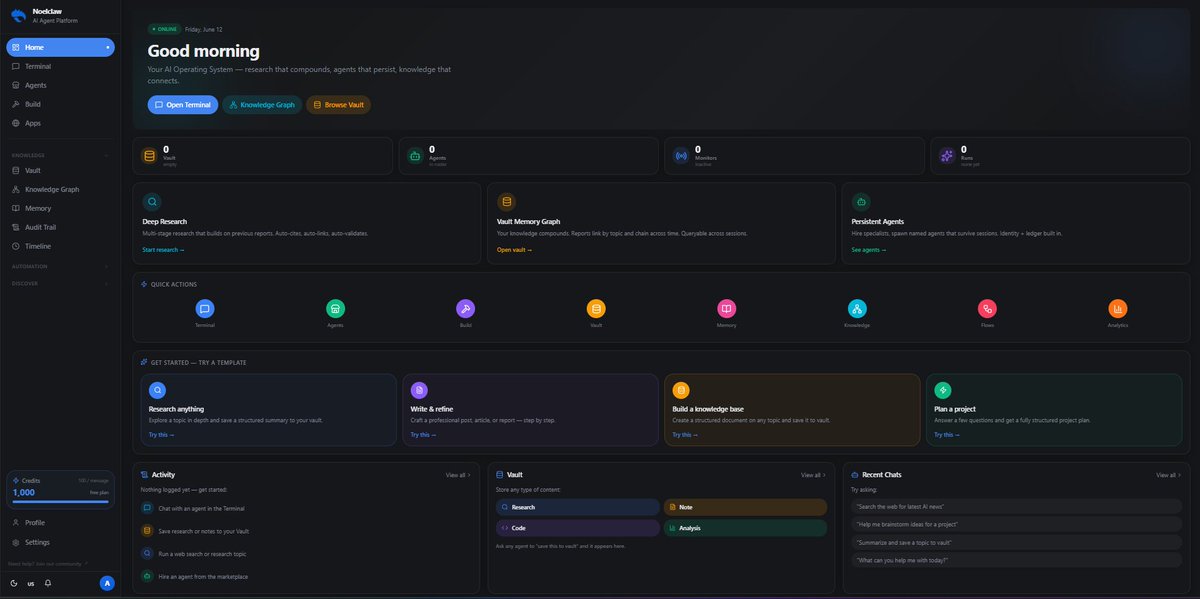Image resolution: width=1200 pixels, height=599 pixels.
Task: Try the Build a knowledge base link
Action: (685, 435)
